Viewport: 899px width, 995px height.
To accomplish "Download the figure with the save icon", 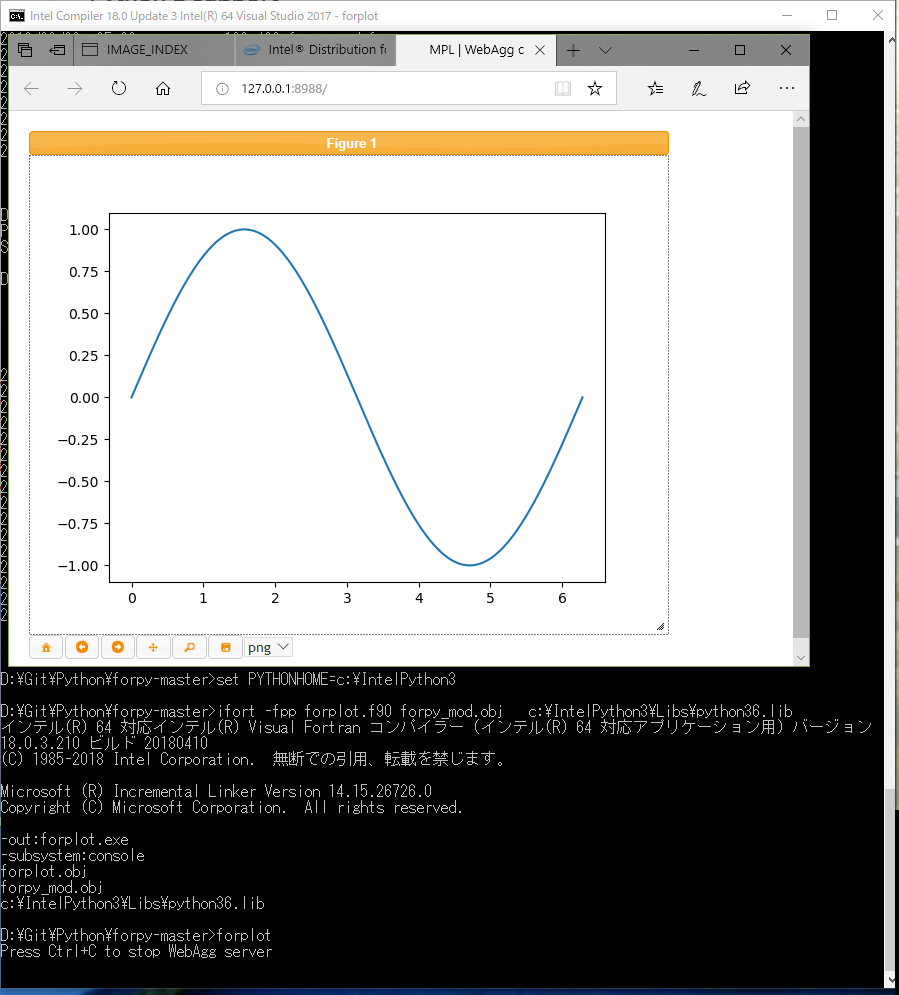I will click(x=225, y=647).
